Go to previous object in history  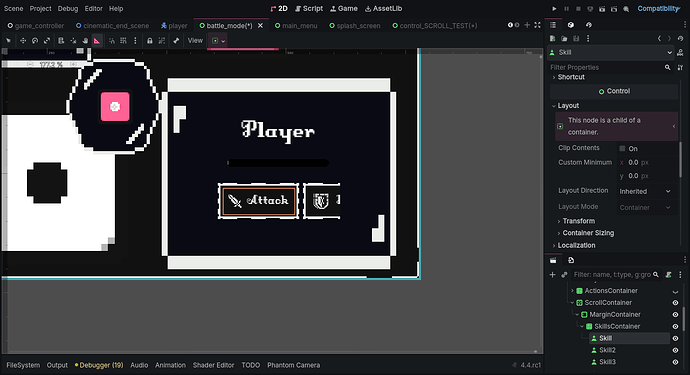click(x=659, y=39)
